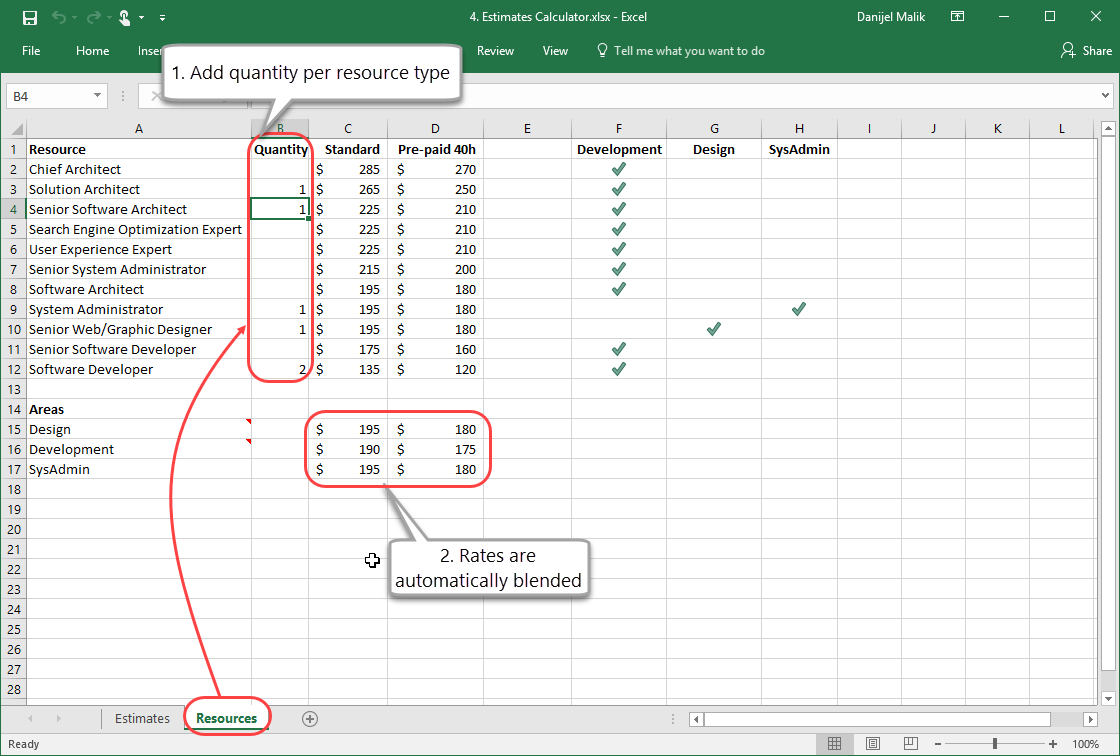Click the Design checkmark for Senior Web/Graphic Designer
1120x756 pixels.
[713, 329]
